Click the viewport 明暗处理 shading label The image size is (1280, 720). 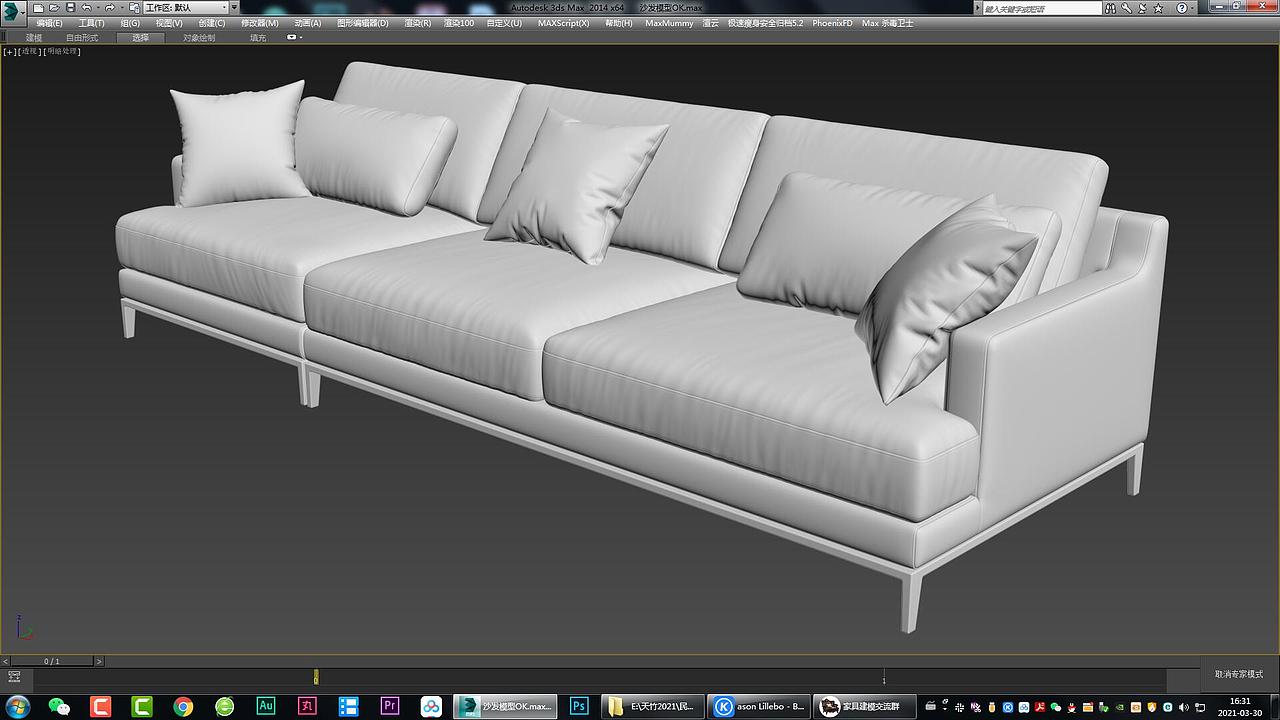61,51
